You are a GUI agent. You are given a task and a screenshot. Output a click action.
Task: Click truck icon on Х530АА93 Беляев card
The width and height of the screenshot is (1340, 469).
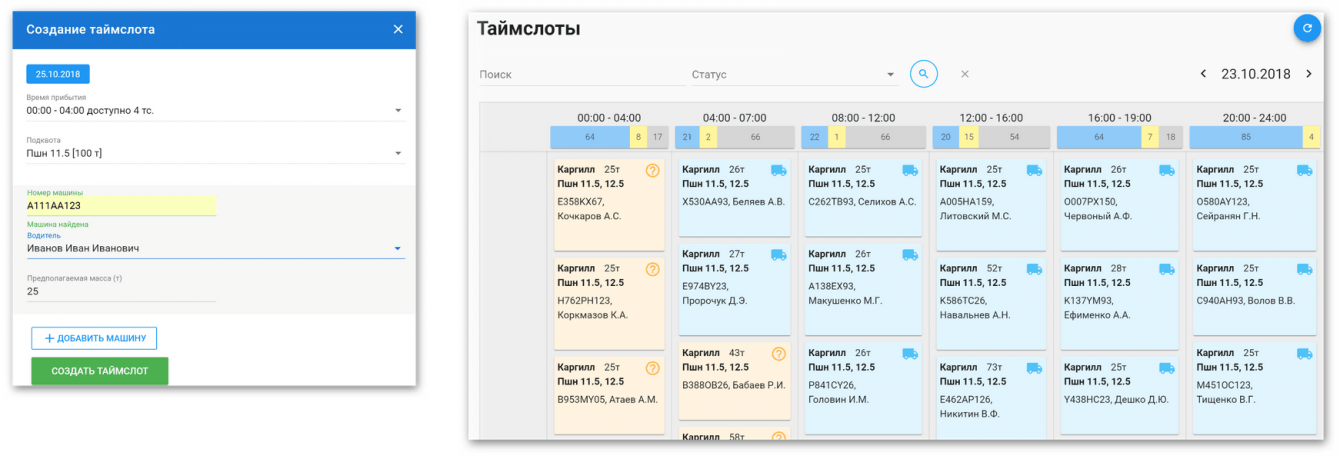pyautogui.click(x=778, y=171)
